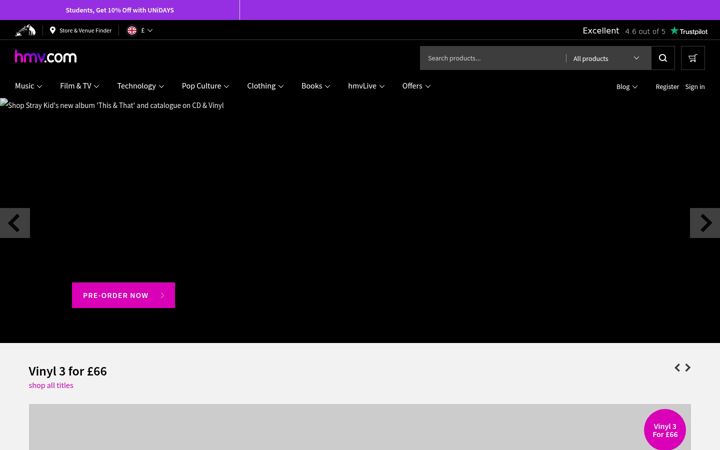Show next Vinyl 3 for £66 items
720x450 pixels.
click(688, 367)
